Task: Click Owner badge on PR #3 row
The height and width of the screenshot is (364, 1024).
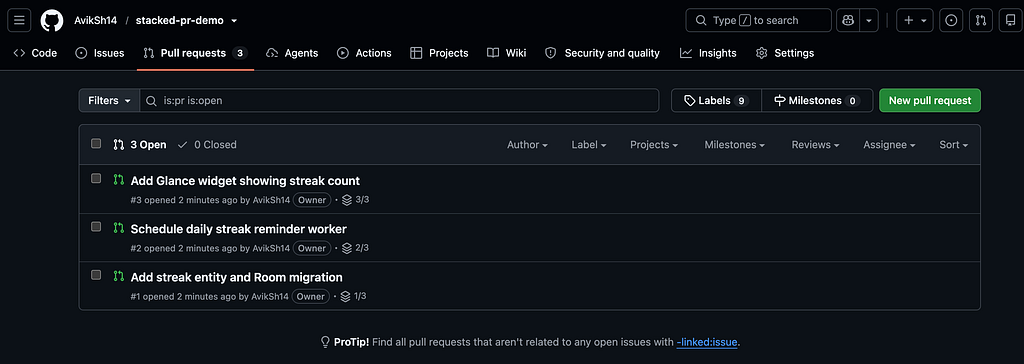Action: point(312,200)
